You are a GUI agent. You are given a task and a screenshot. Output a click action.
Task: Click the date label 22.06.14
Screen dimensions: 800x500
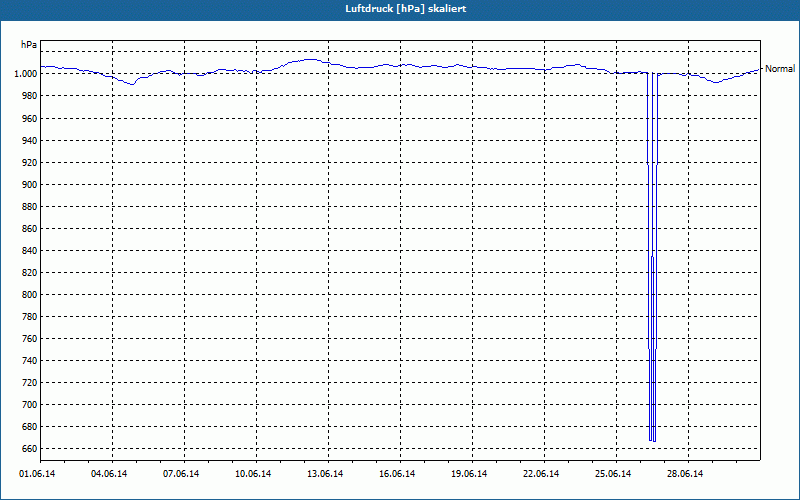point(541,474)
